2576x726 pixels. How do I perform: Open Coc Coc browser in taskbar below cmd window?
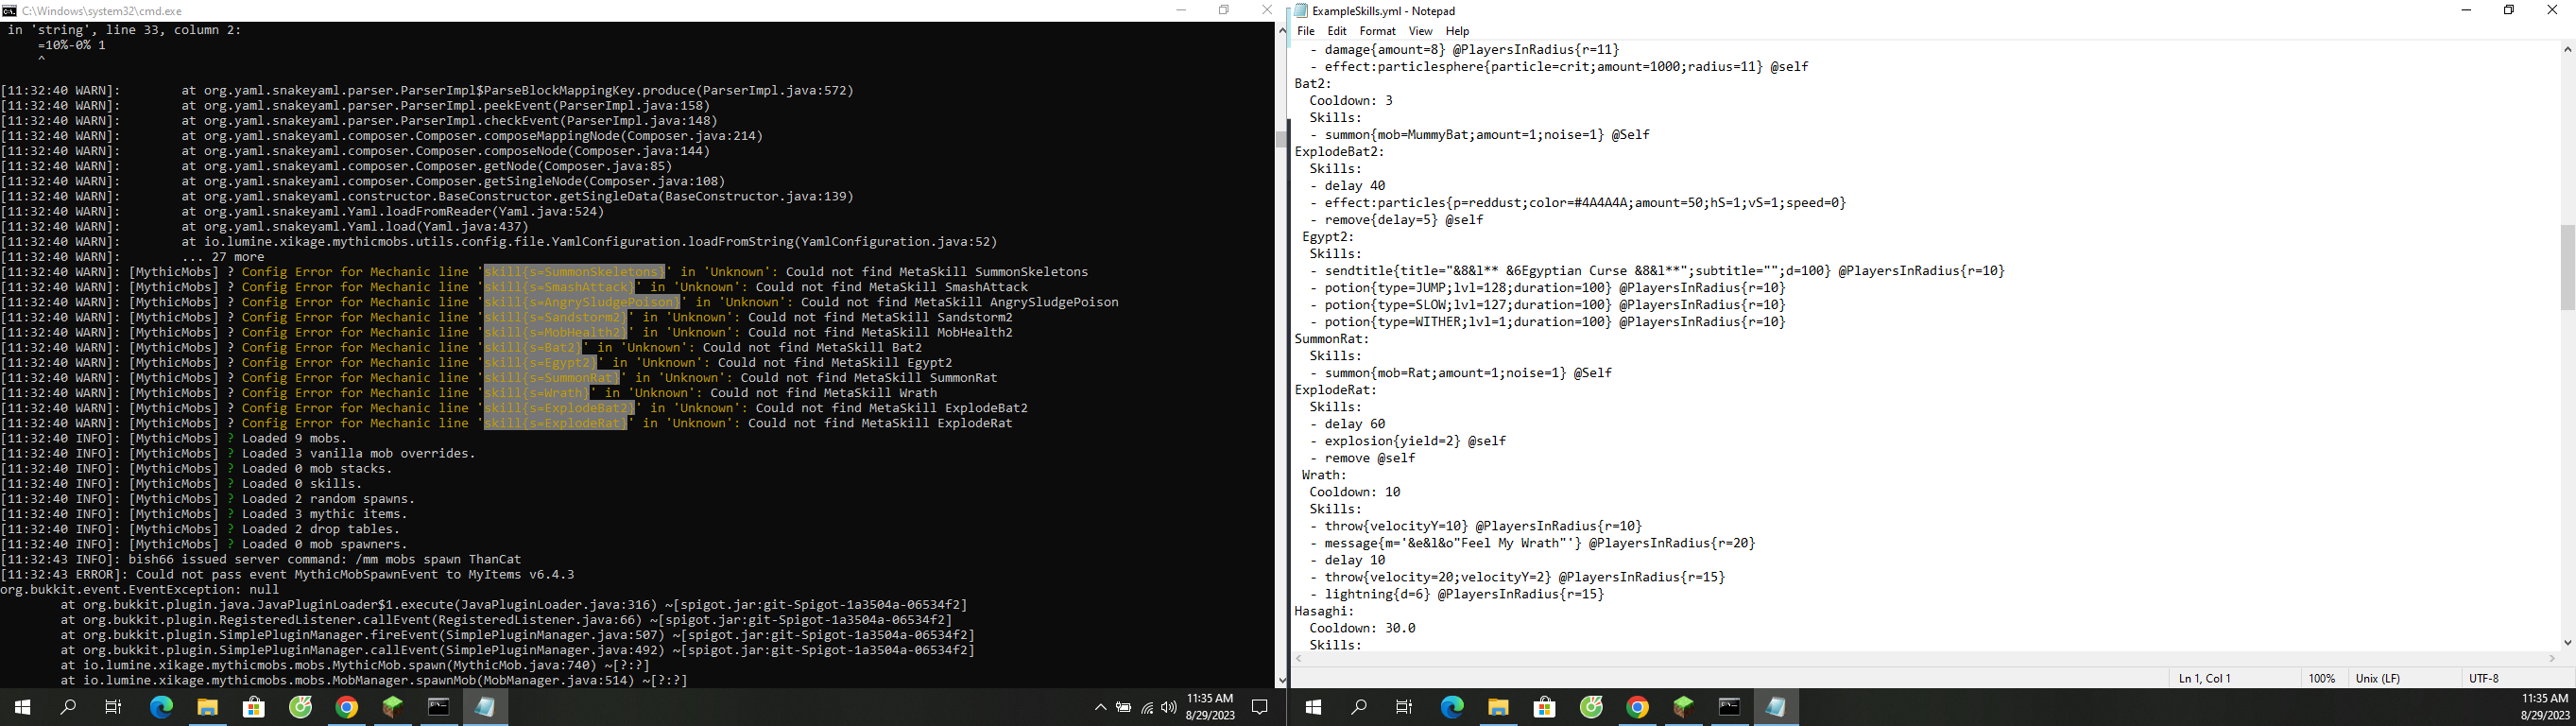[x=300, y=707]
